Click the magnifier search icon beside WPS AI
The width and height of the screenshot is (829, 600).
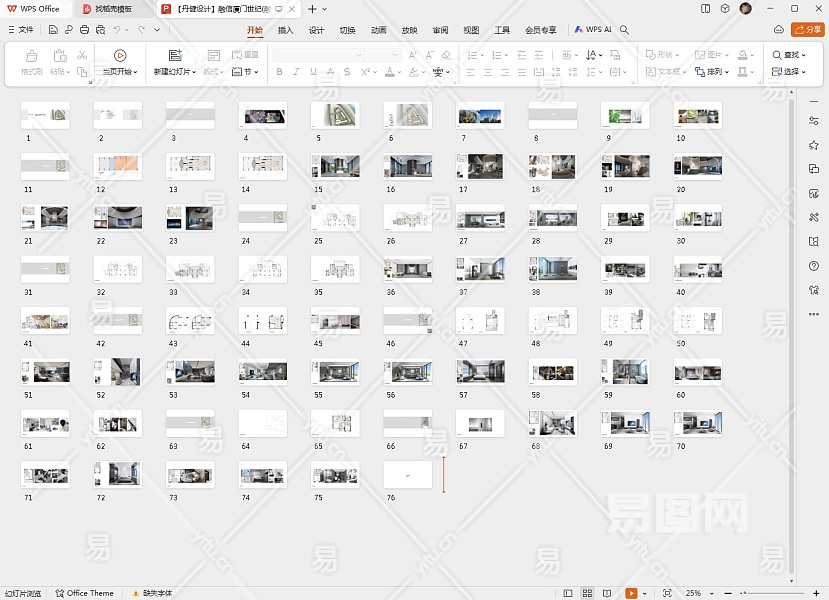point(625,30)
